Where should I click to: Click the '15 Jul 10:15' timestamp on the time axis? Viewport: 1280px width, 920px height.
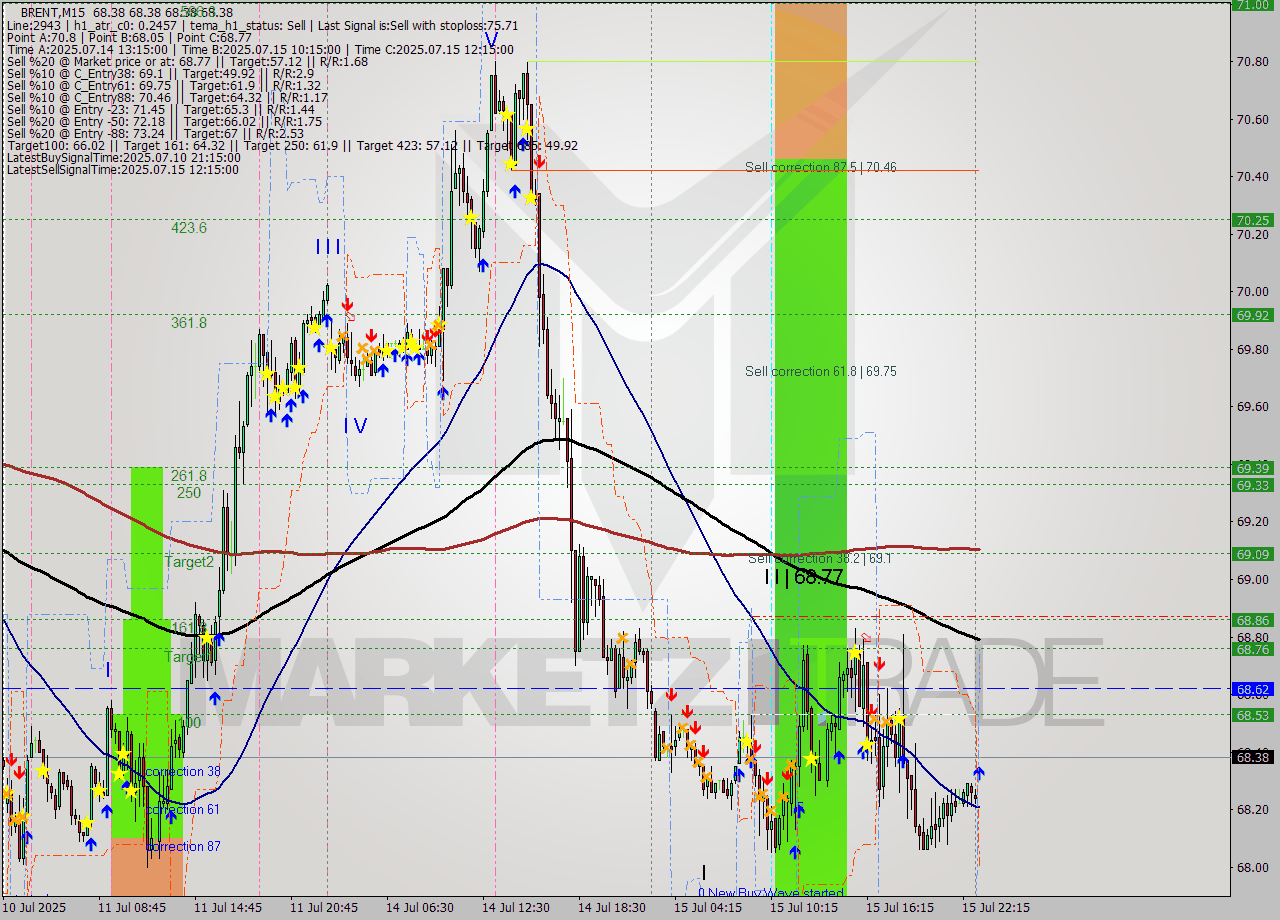click(x=806, y=907)
